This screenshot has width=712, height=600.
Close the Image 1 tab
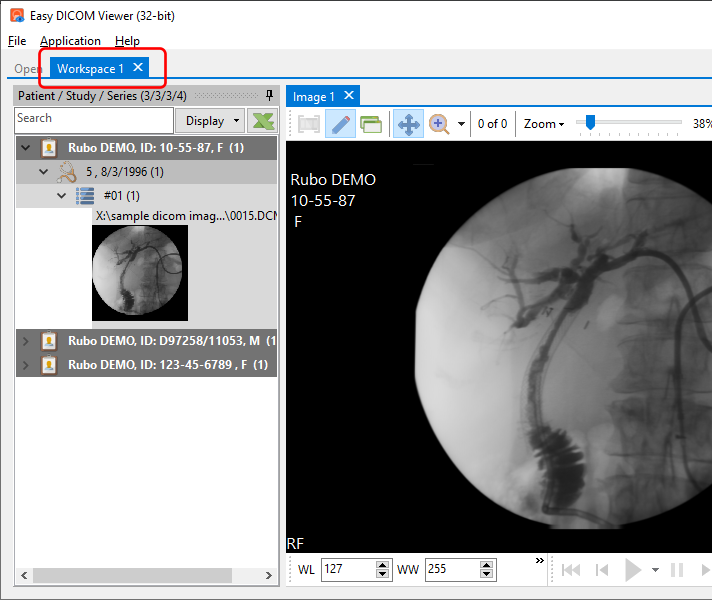coord(348,96)
